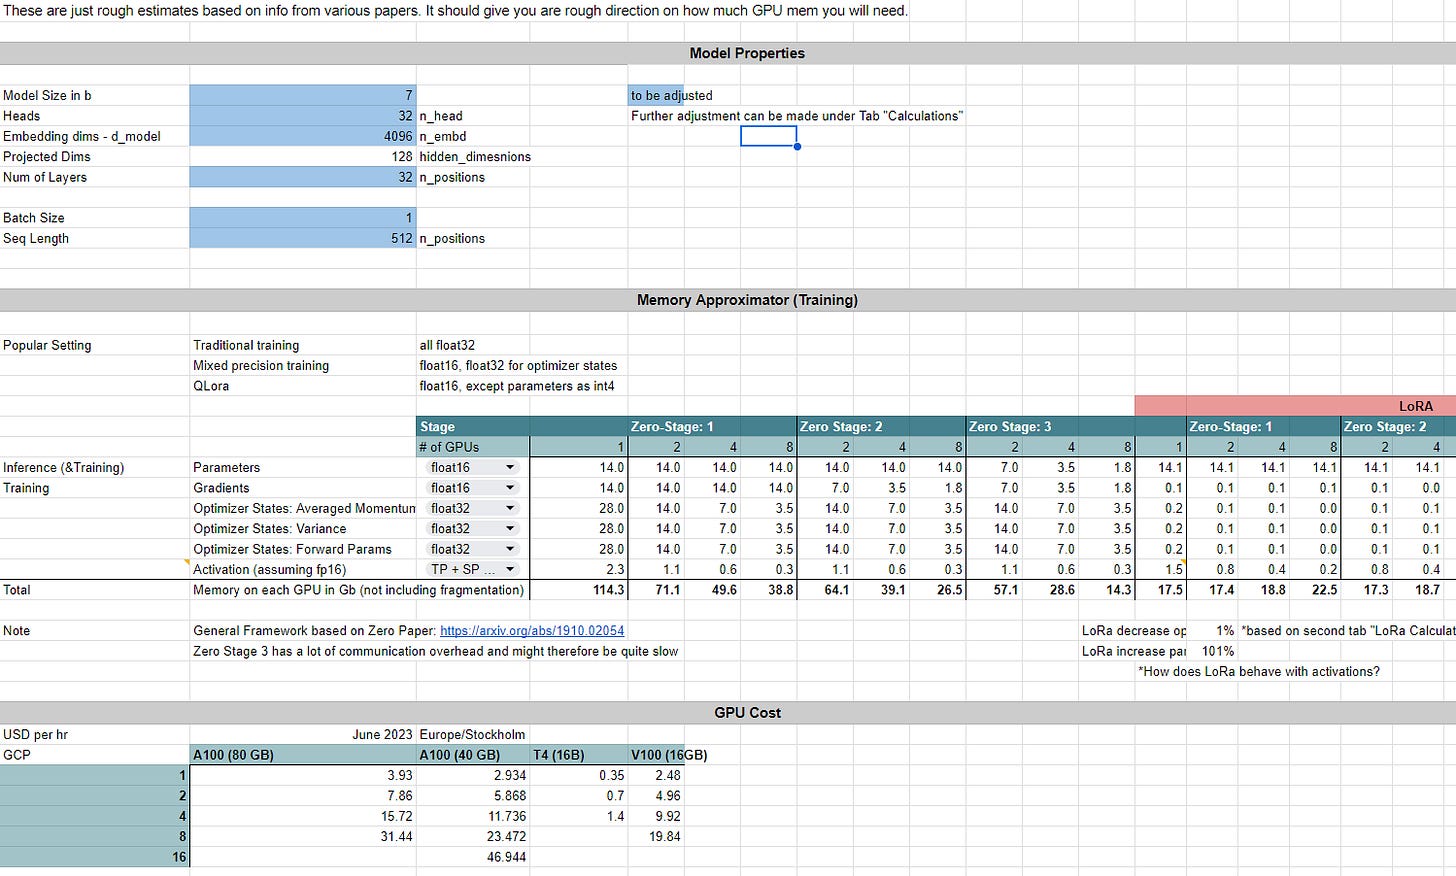The image size is (1456, 876).
Task: Select the T4 price '1.4'
Action: tap(579, 816)
